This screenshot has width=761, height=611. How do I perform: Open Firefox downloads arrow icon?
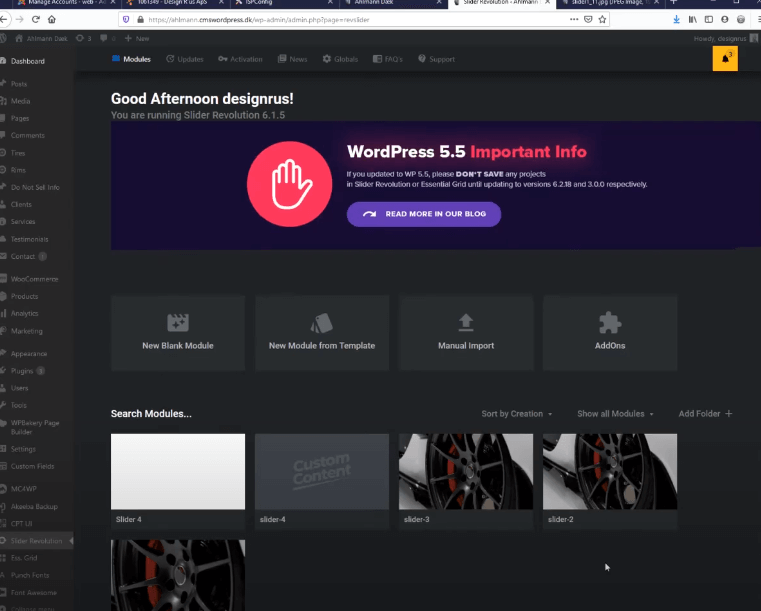tap(676, 19)
